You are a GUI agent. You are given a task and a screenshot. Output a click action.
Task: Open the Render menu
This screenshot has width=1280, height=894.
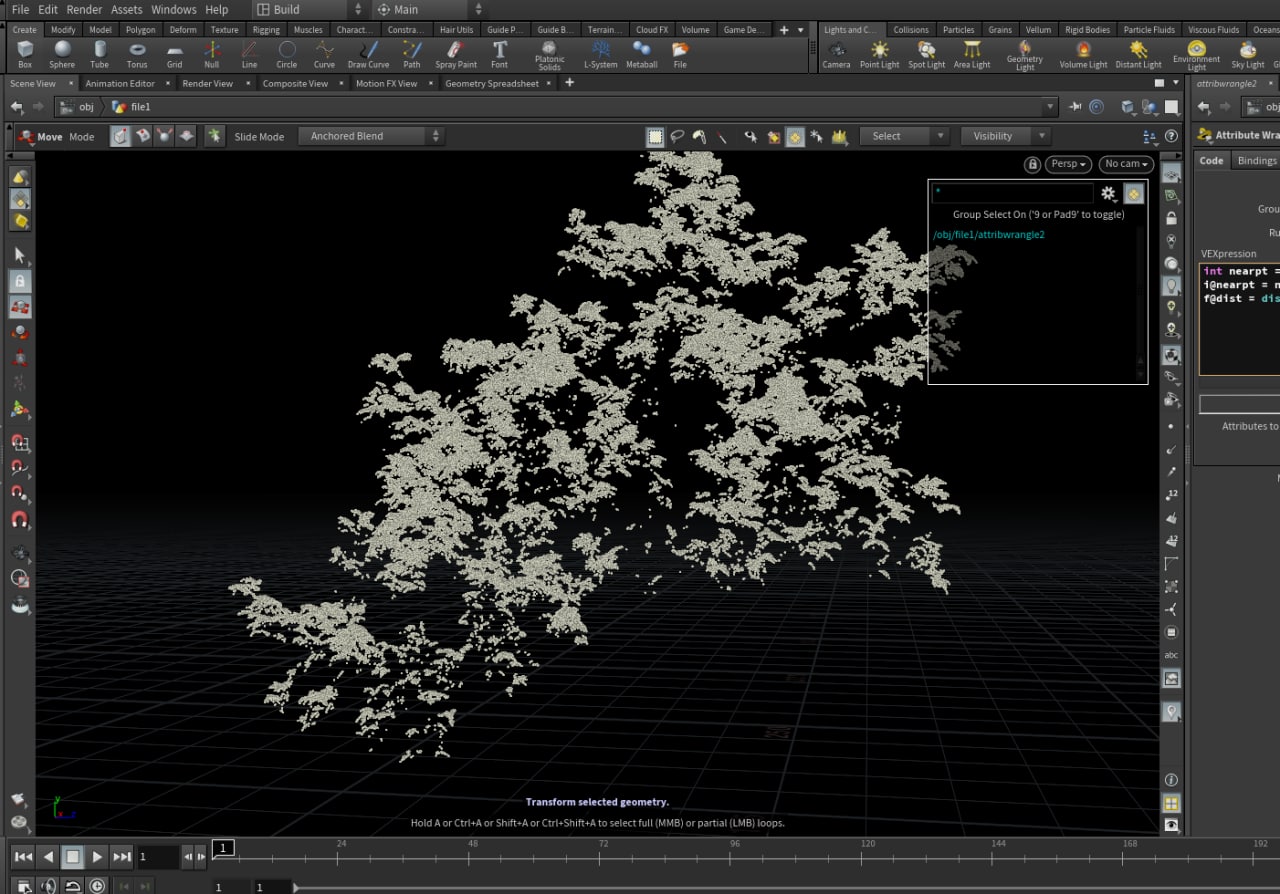point(84,9)
